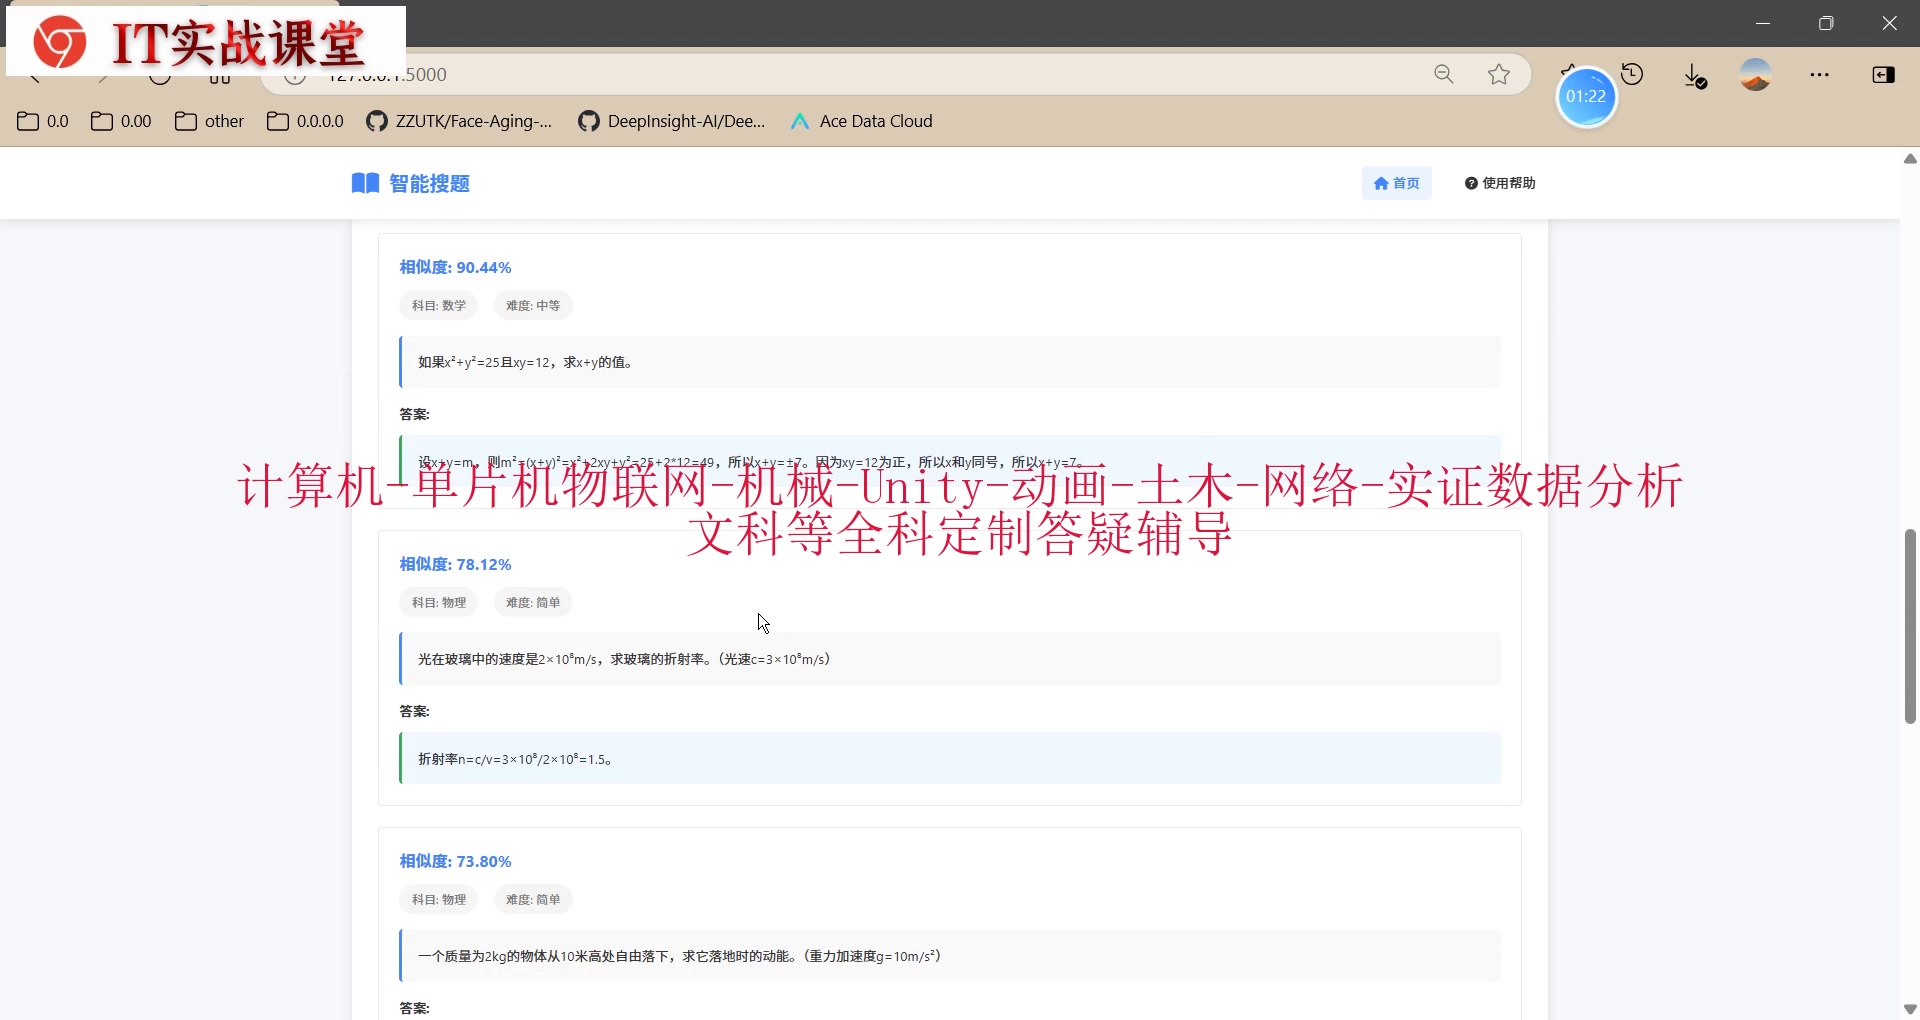This screenshot has width=1920, height=1020.
Task: Open 使用帮助 help page
Action: tap(1499, 183)
